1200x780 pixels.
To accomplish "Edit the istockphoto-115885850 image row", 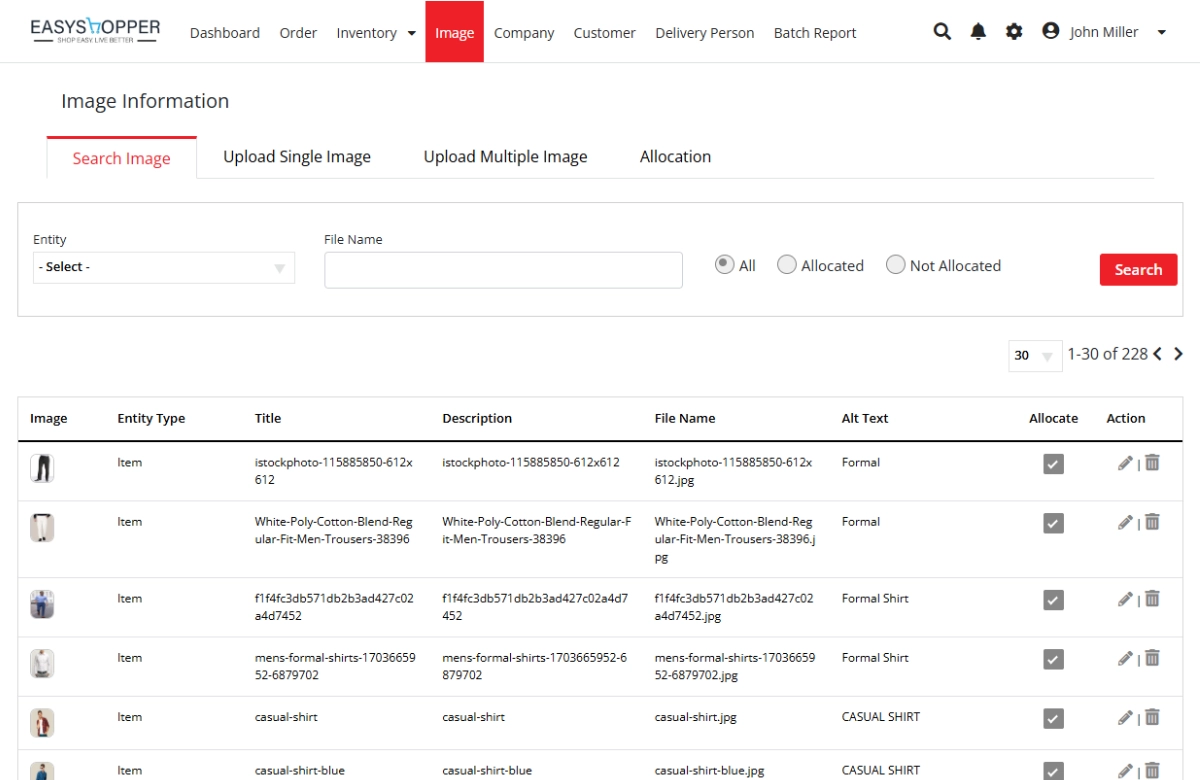I will pyautogui.click(x=1125, y=463).
